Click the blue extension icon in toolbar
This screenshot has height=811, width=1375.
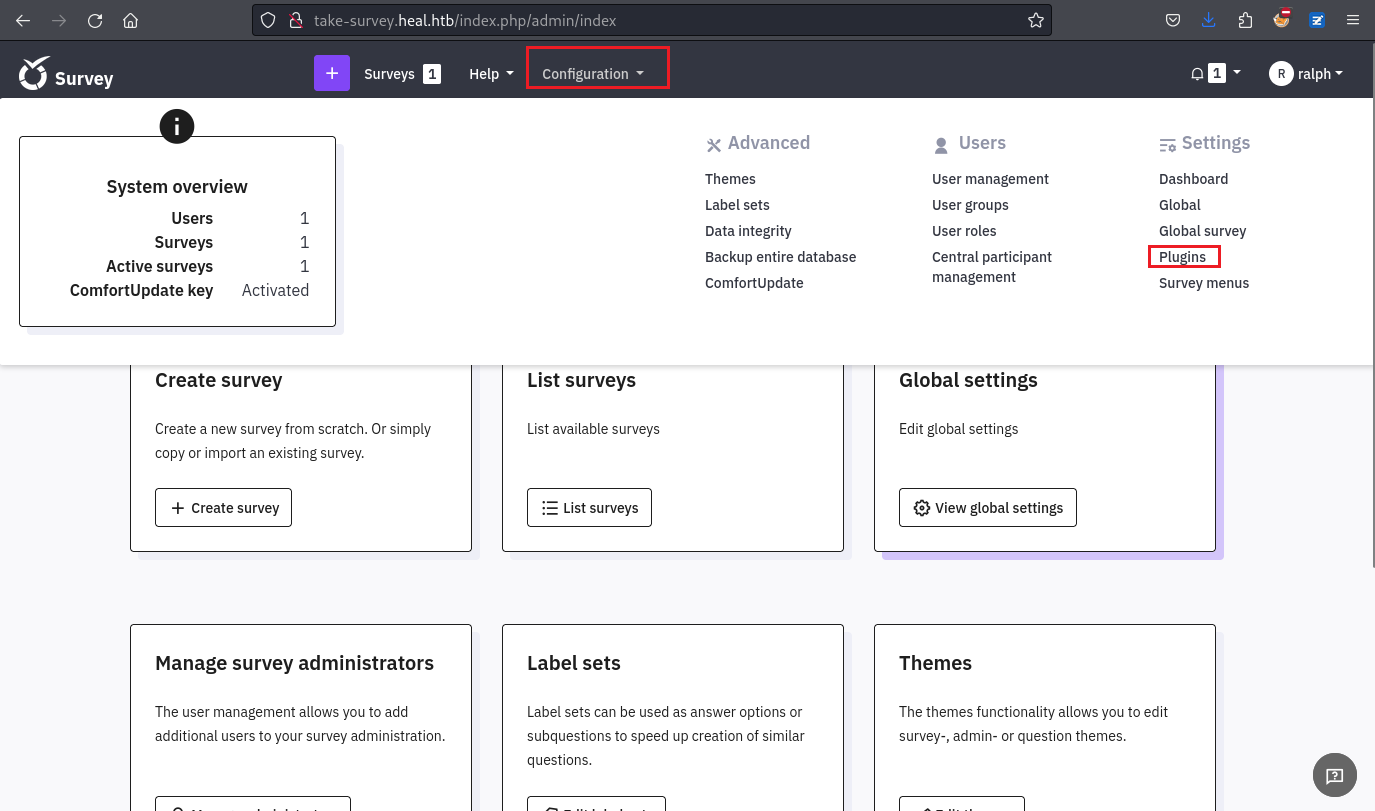point(1317,20)
